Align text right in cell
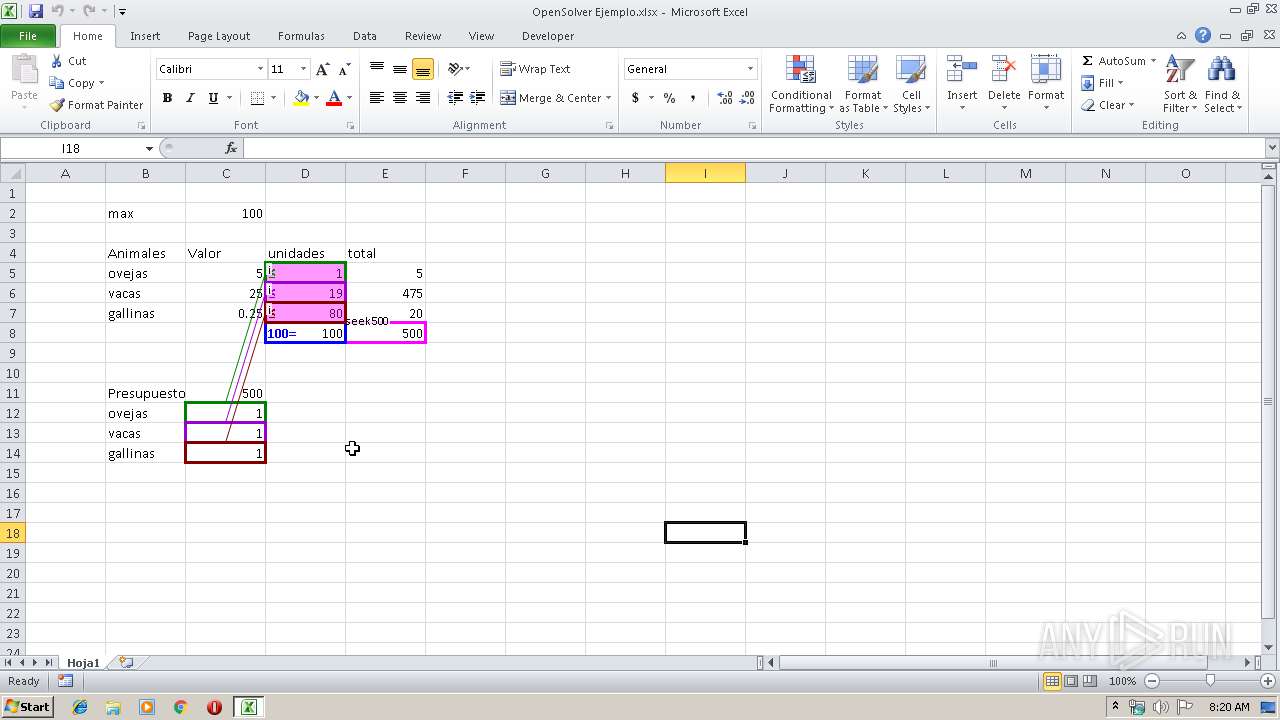This screenshot has width=1280, height=720. 423,98
